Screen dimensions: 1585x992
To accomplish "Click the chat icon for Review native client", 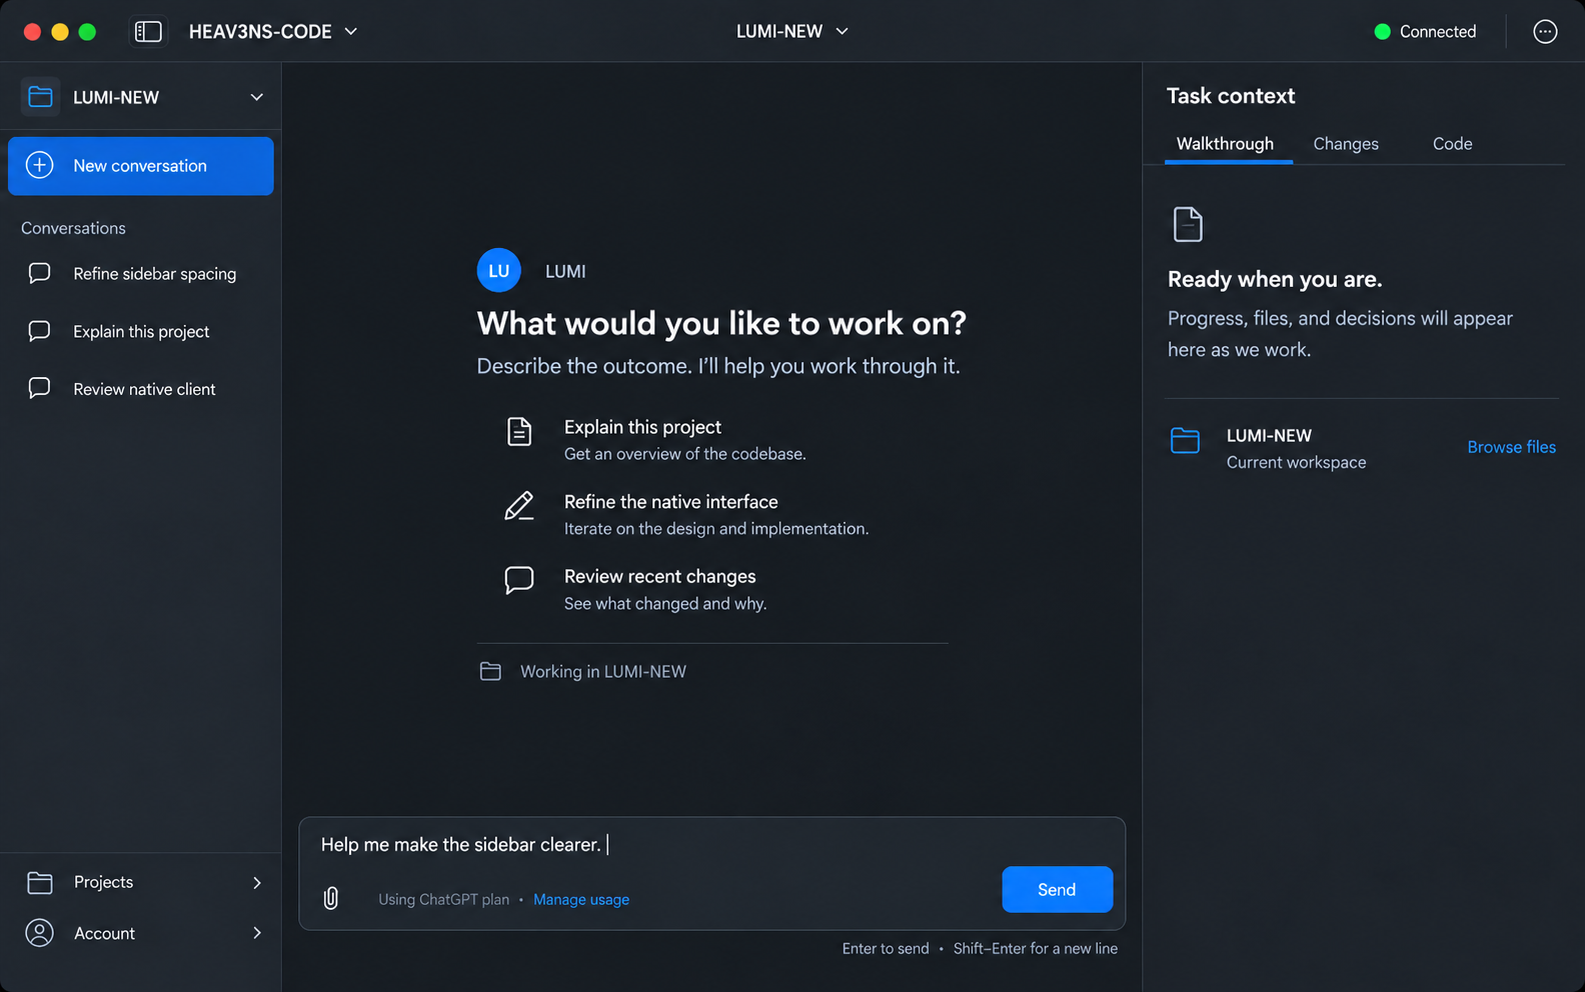I will click(40, 388).
